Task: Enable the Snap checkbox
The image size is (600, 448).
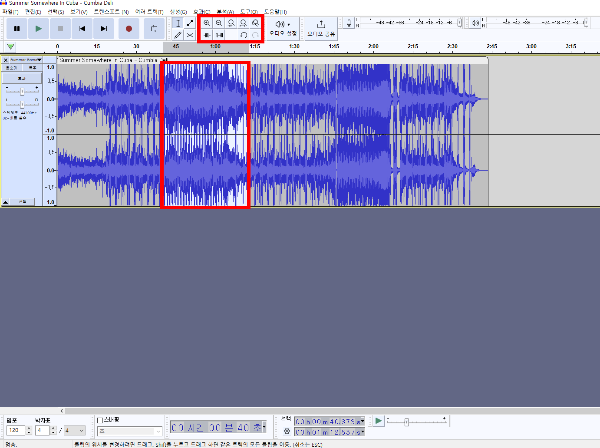Action: [99, 420]
